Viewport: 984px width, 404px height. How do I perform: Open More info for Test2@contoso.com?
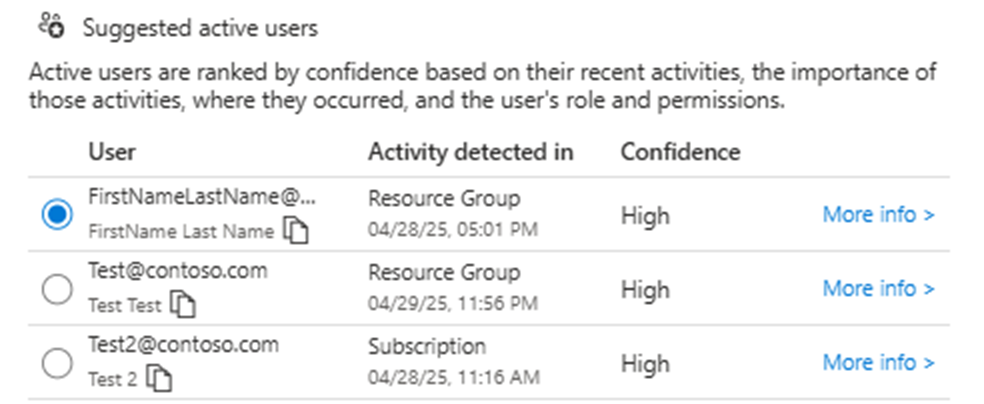click(879, 363)
